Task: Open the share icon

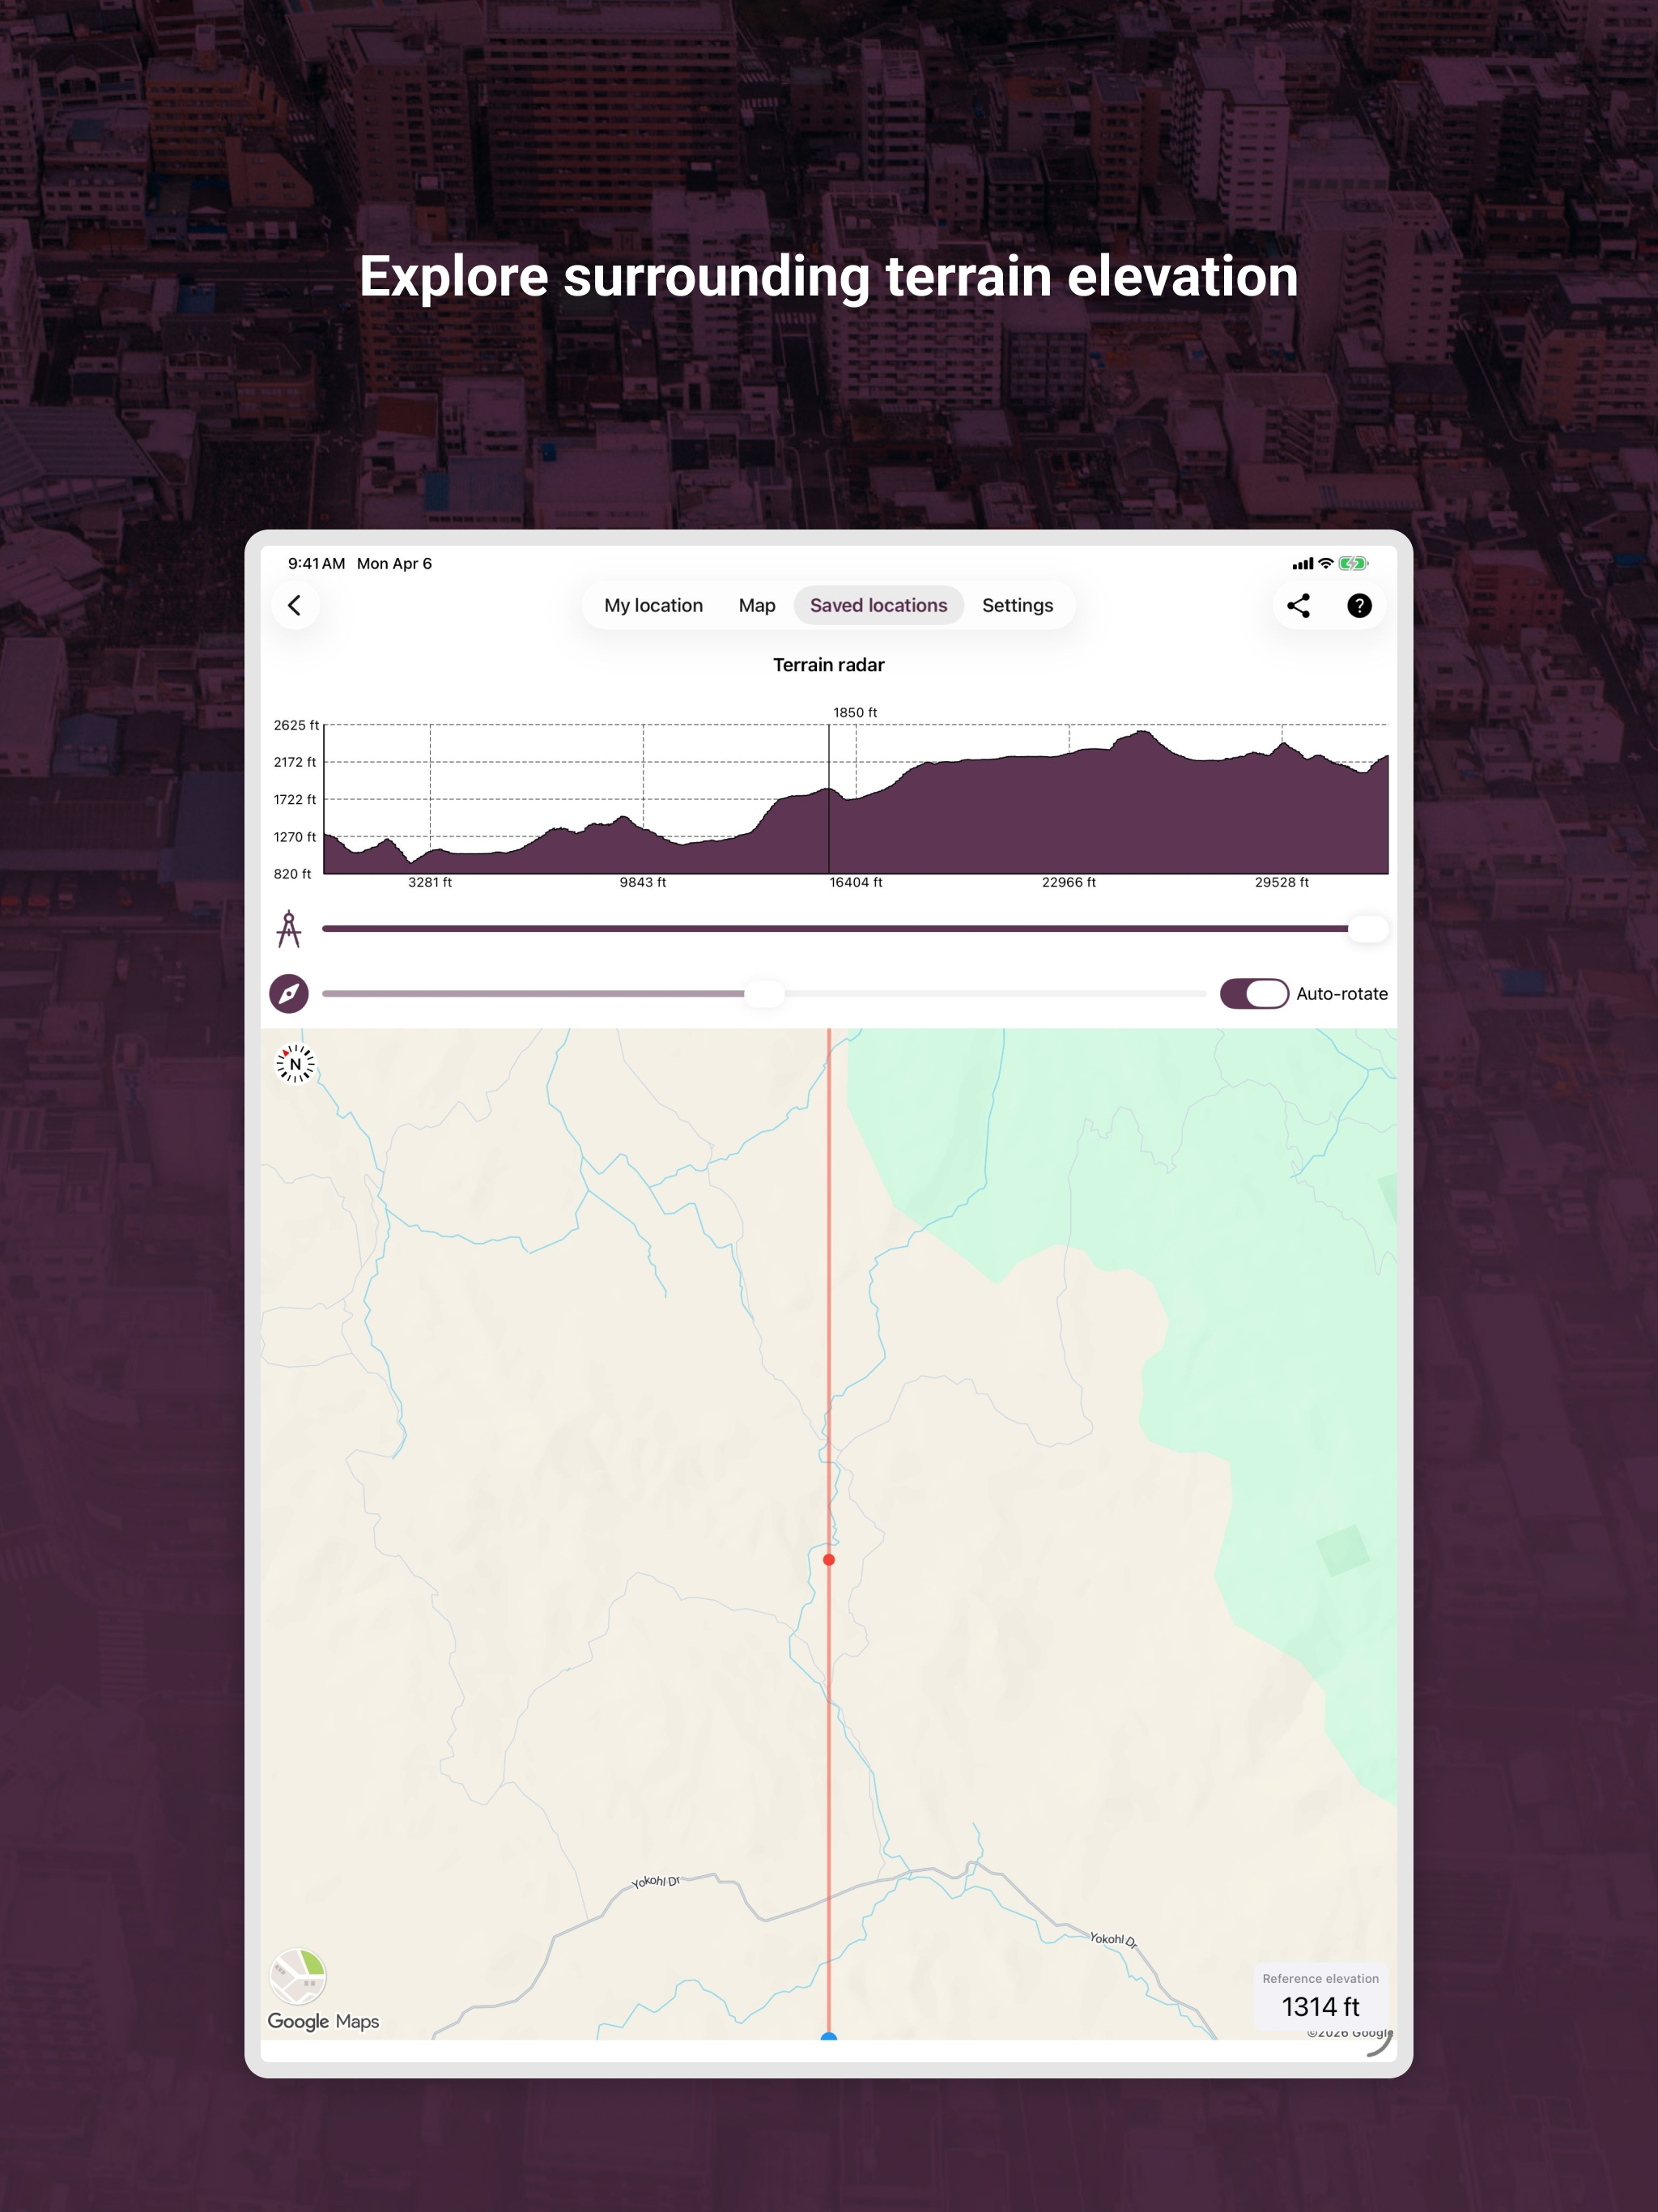Action: 1298,605
